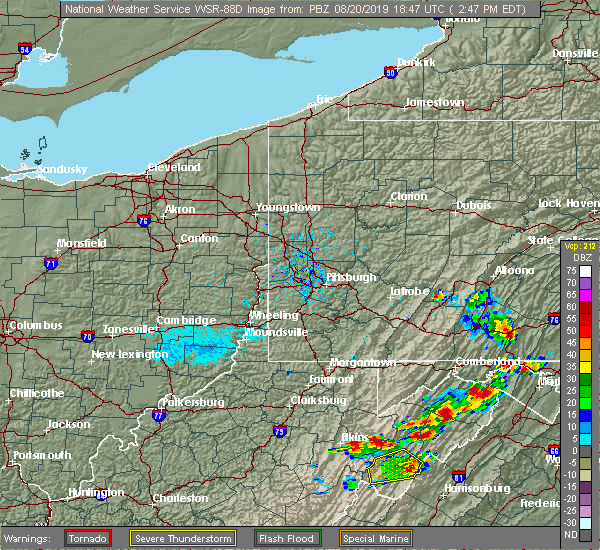Screen dimensions: 600x550
Task: Click the 5 dBZ cyan color swatch
Action: click(585, 439)
